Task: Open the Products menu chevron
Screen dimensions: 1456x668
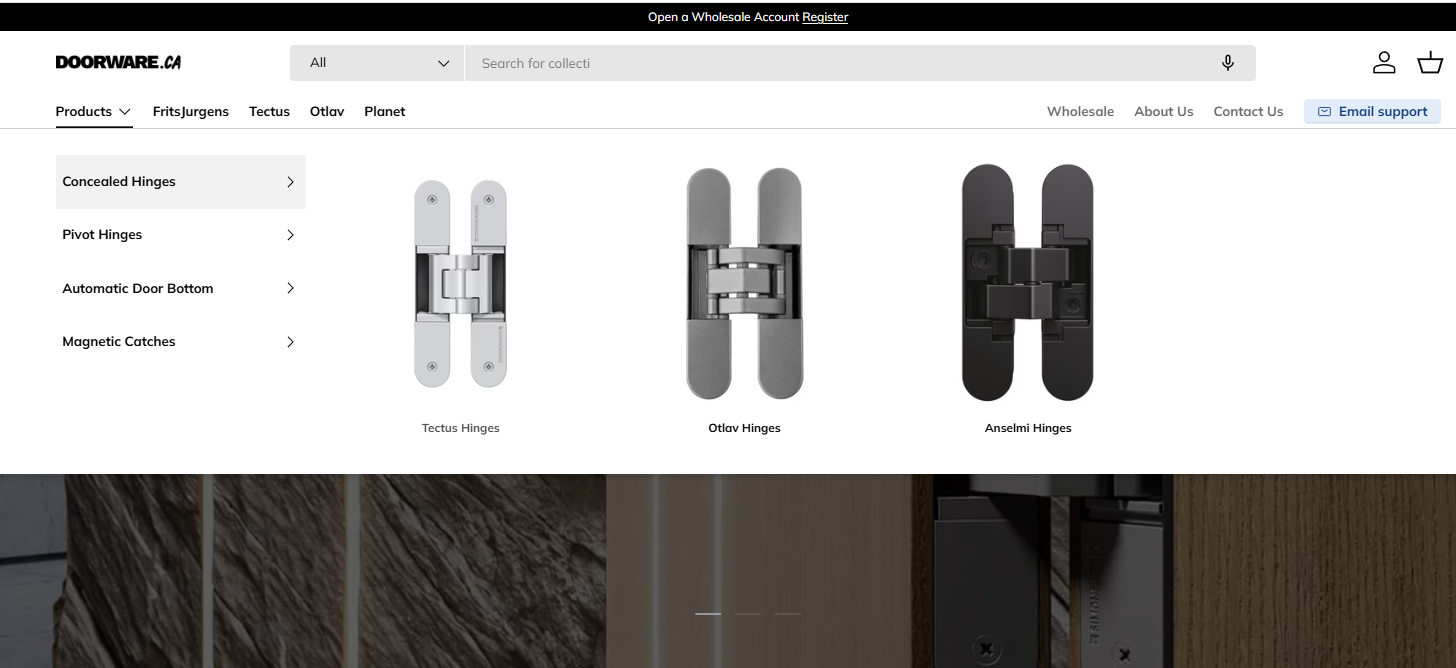Action: 126,112
